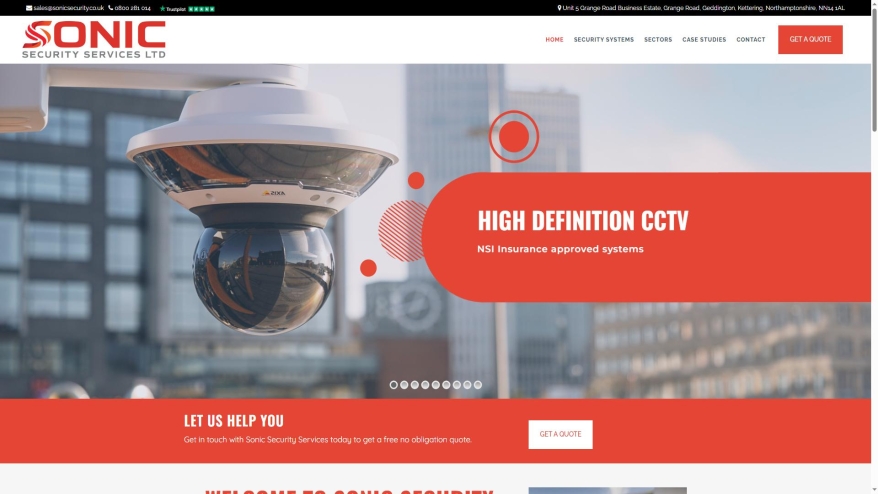Call the 0800 281 014 phone number link
Viewport: 878px width, 494px height.
tap(133, 8)
